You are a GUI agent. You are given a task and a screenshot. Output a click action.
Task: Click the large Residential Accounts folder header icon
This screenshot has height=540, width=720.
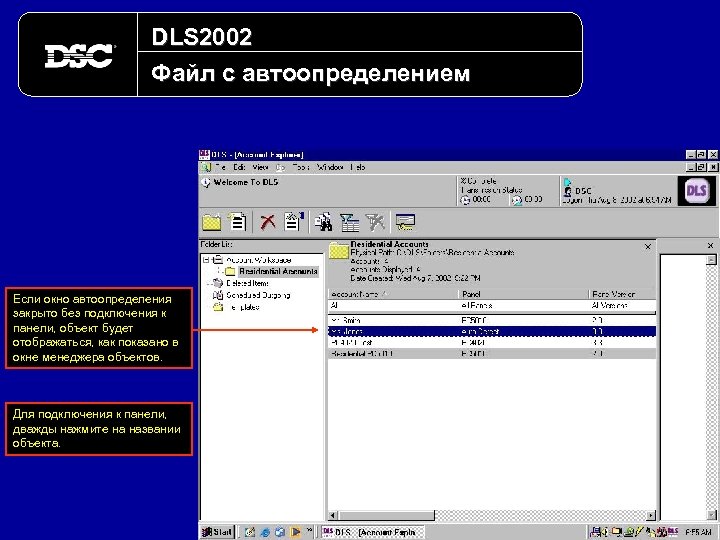[x=339, y=251]
